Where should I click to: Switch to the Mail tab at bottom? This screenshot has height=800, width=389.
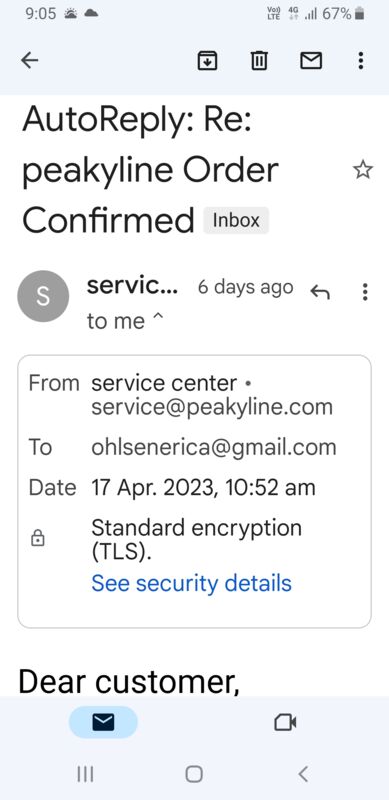tap(103, 722)
